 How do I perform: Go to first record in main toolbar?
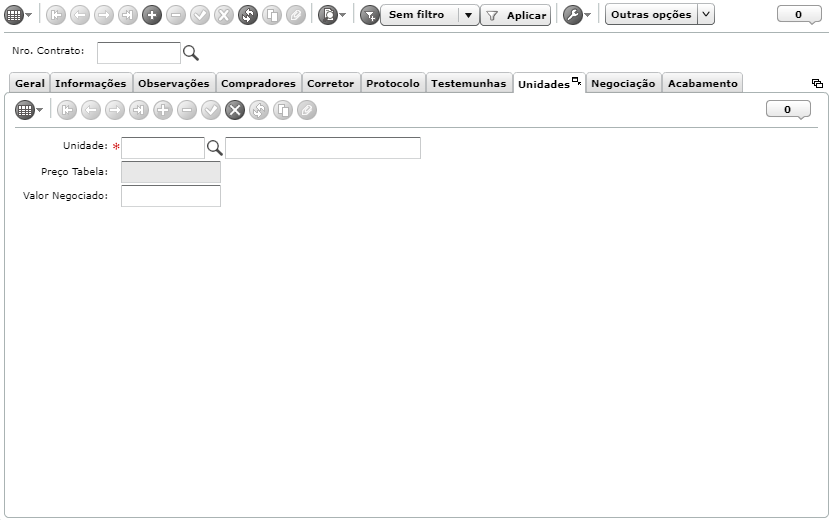pos(56,15)
